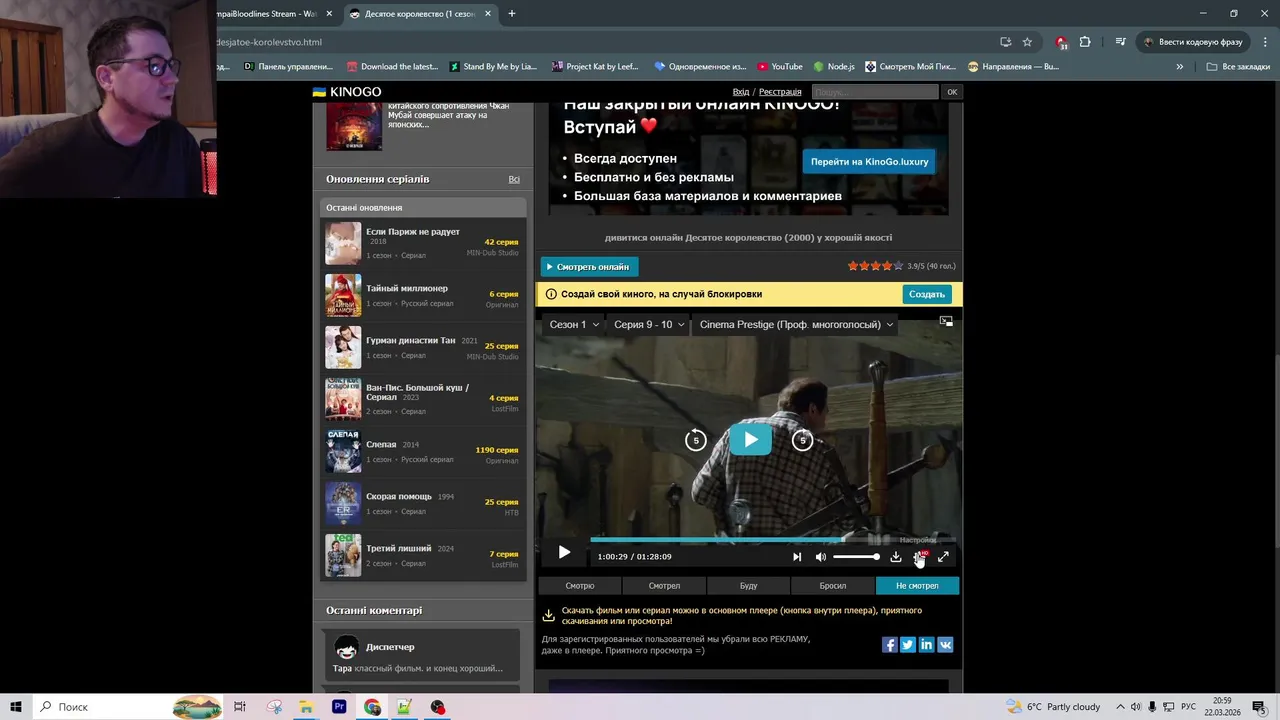The image size is (1280, 720).
Task: Open Ван-Пис. Большой куш series entry
Action: [417, 392]
